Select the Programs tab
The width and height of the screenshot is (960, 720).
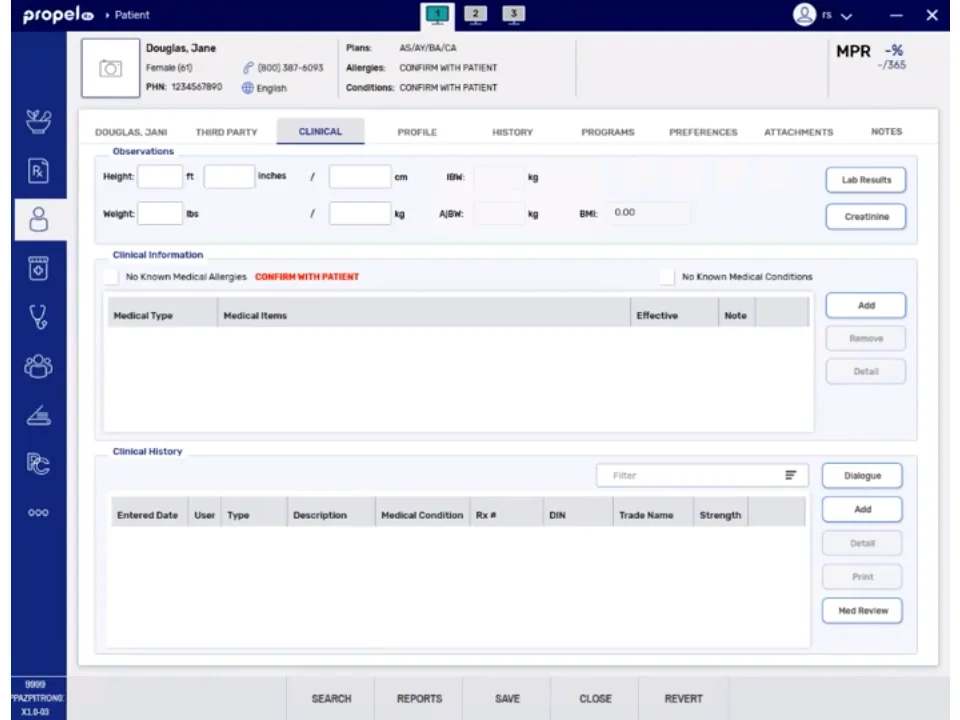608,132
